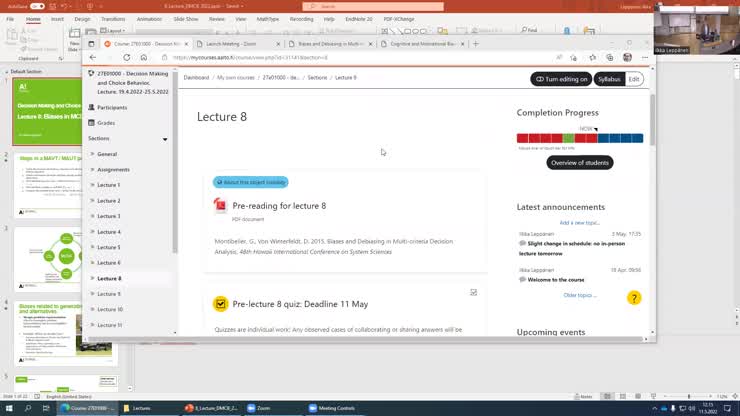Click the browser home icon
Viewport: 740px width, 416px height.
point(144,57)
